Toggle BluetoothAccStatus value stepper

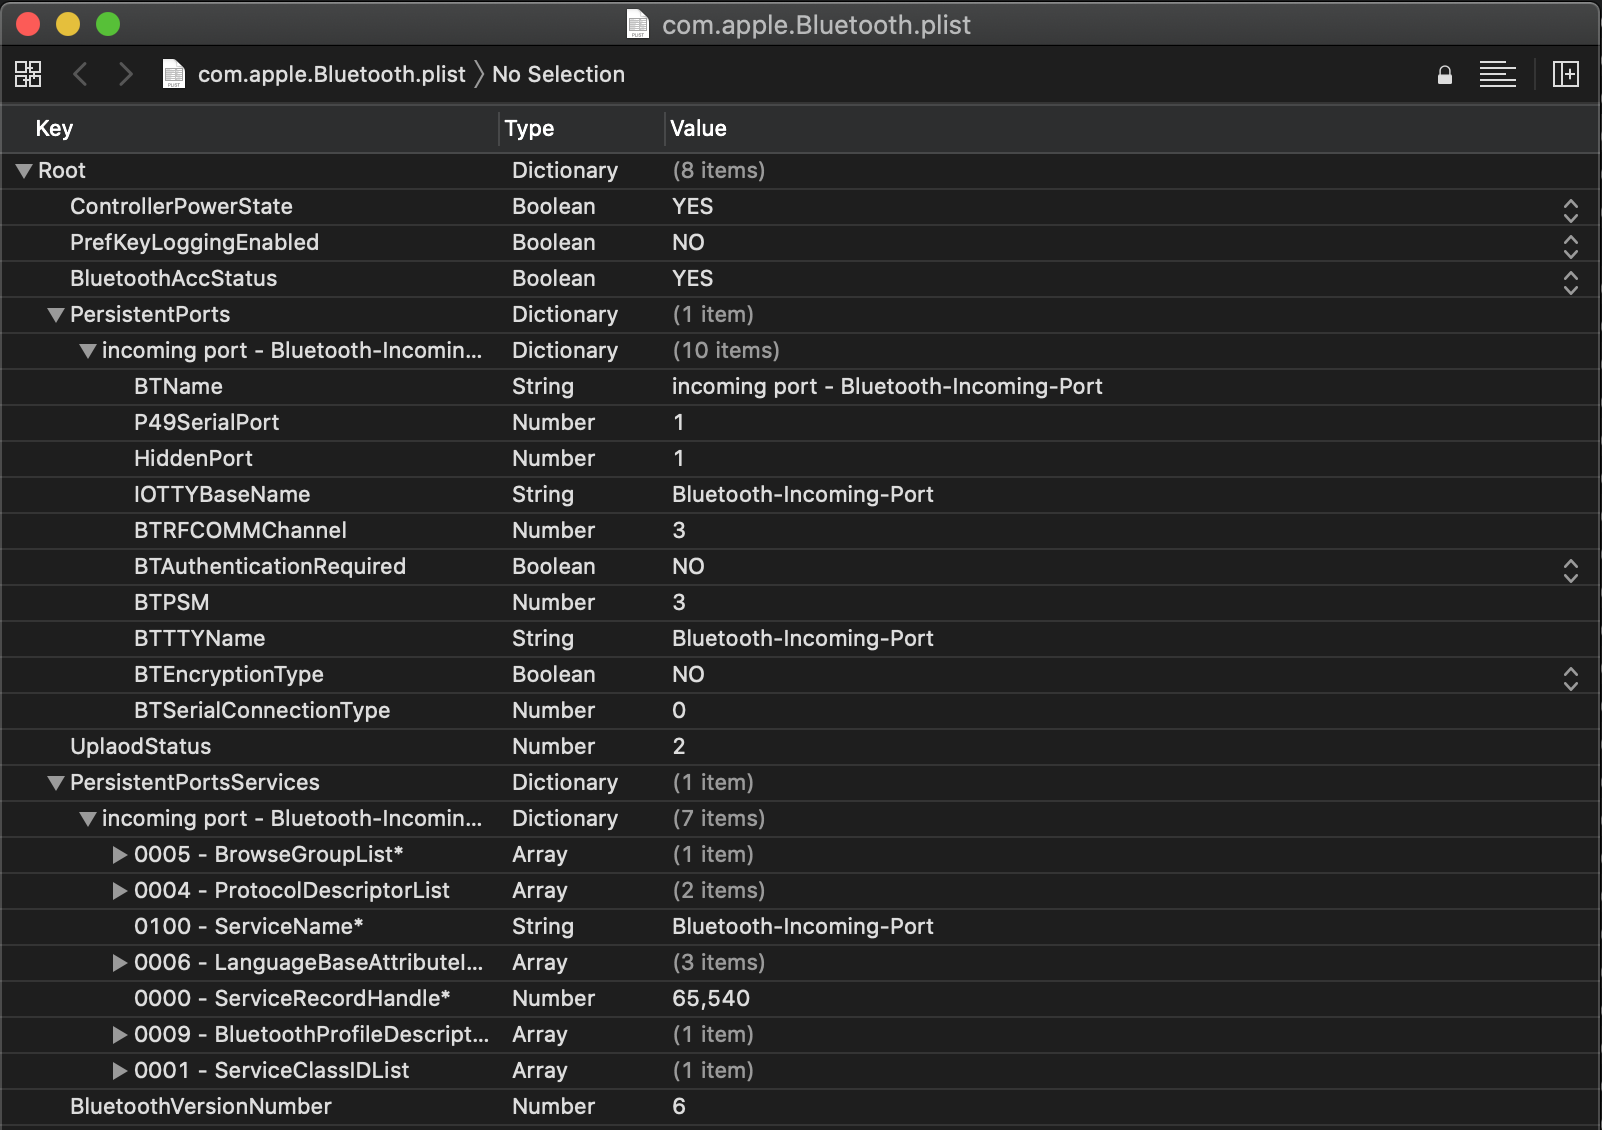(1570, 282)
